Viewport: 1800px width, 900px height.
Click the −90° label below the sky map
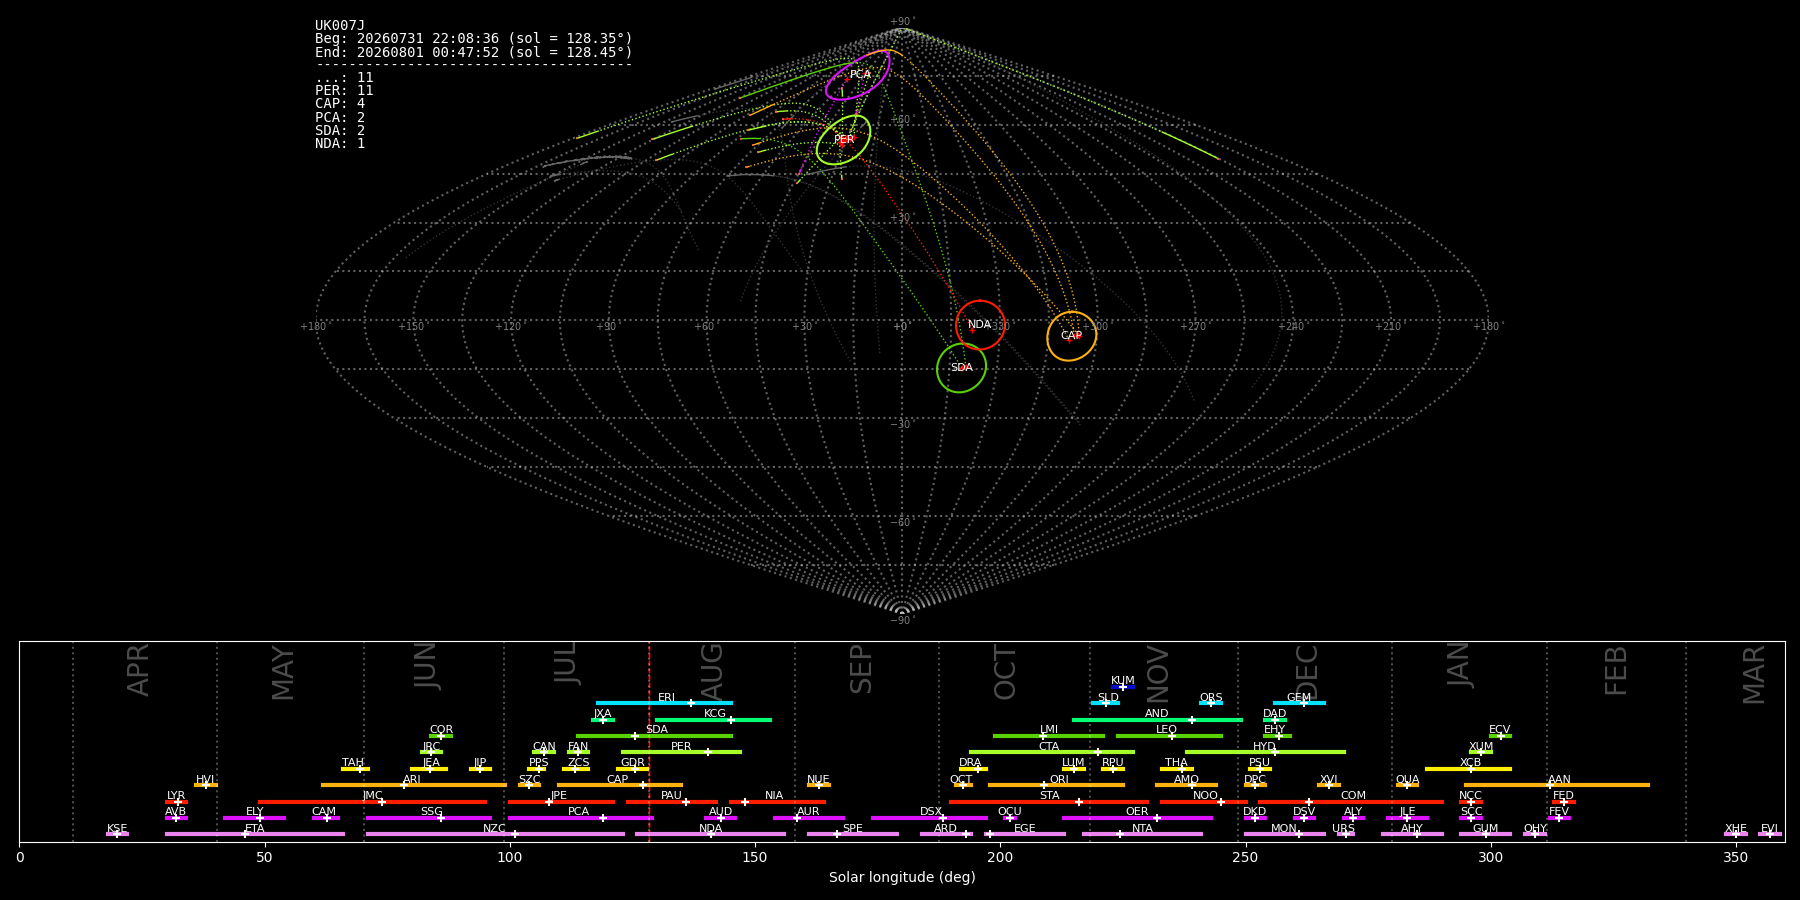[x=902, y=621]
